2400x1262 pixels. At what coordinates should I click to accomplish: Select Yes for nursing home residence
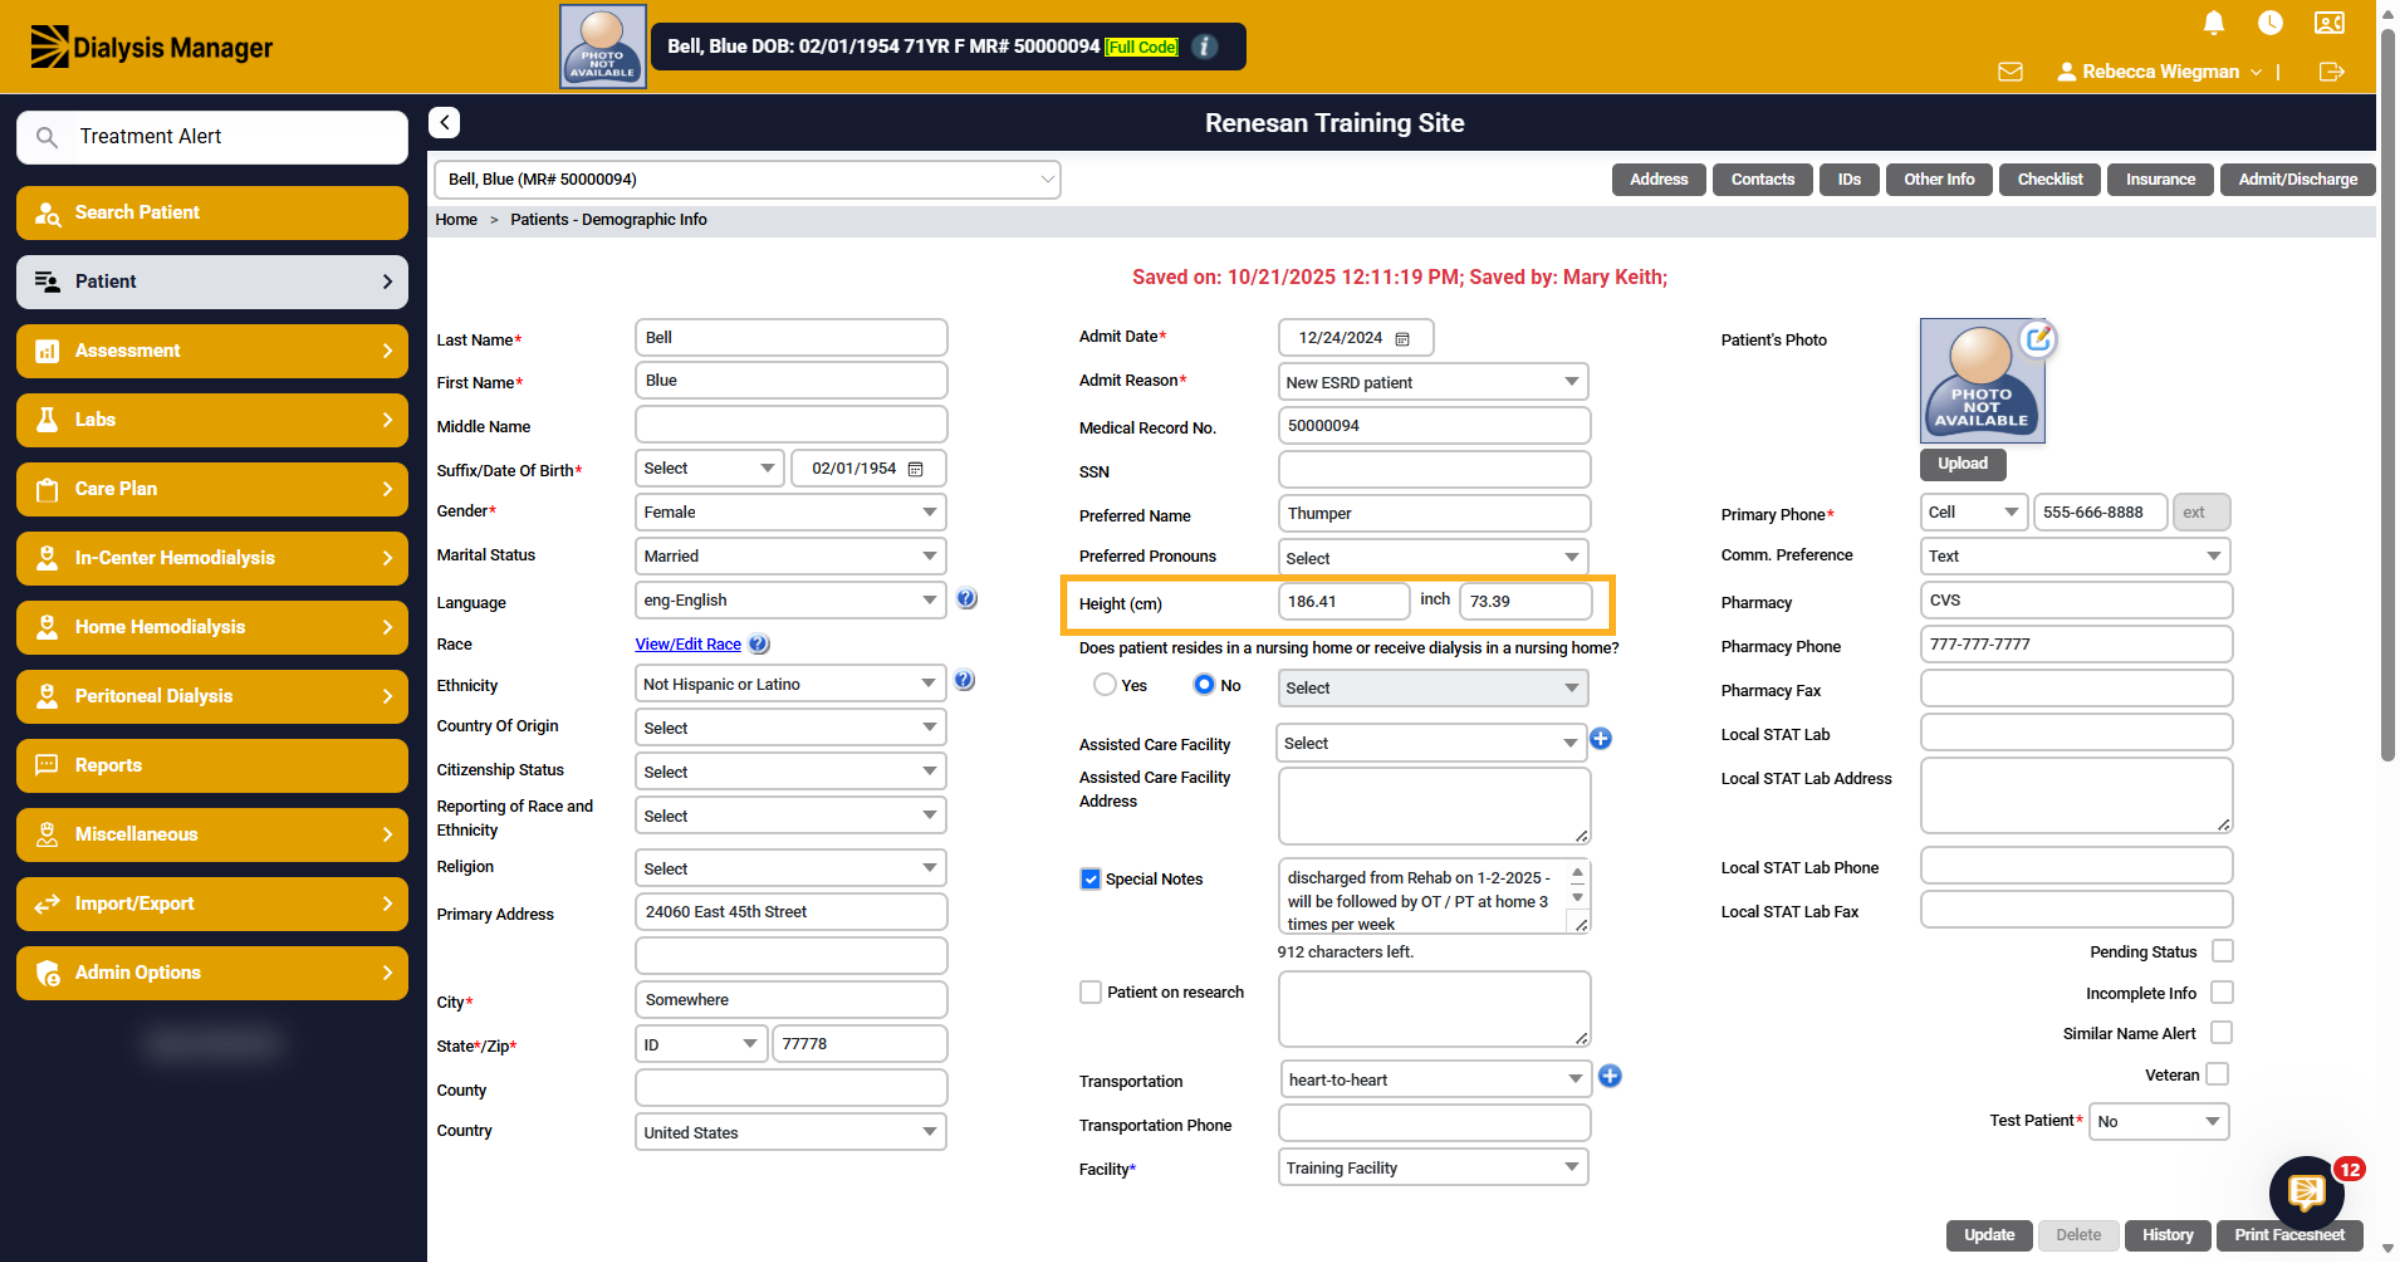point(1104,685)
